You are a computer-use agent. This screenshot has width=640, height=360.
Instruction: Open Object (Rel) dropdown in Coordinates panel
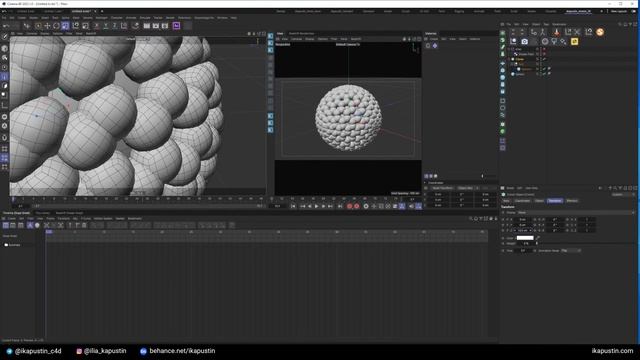[464, 188]
